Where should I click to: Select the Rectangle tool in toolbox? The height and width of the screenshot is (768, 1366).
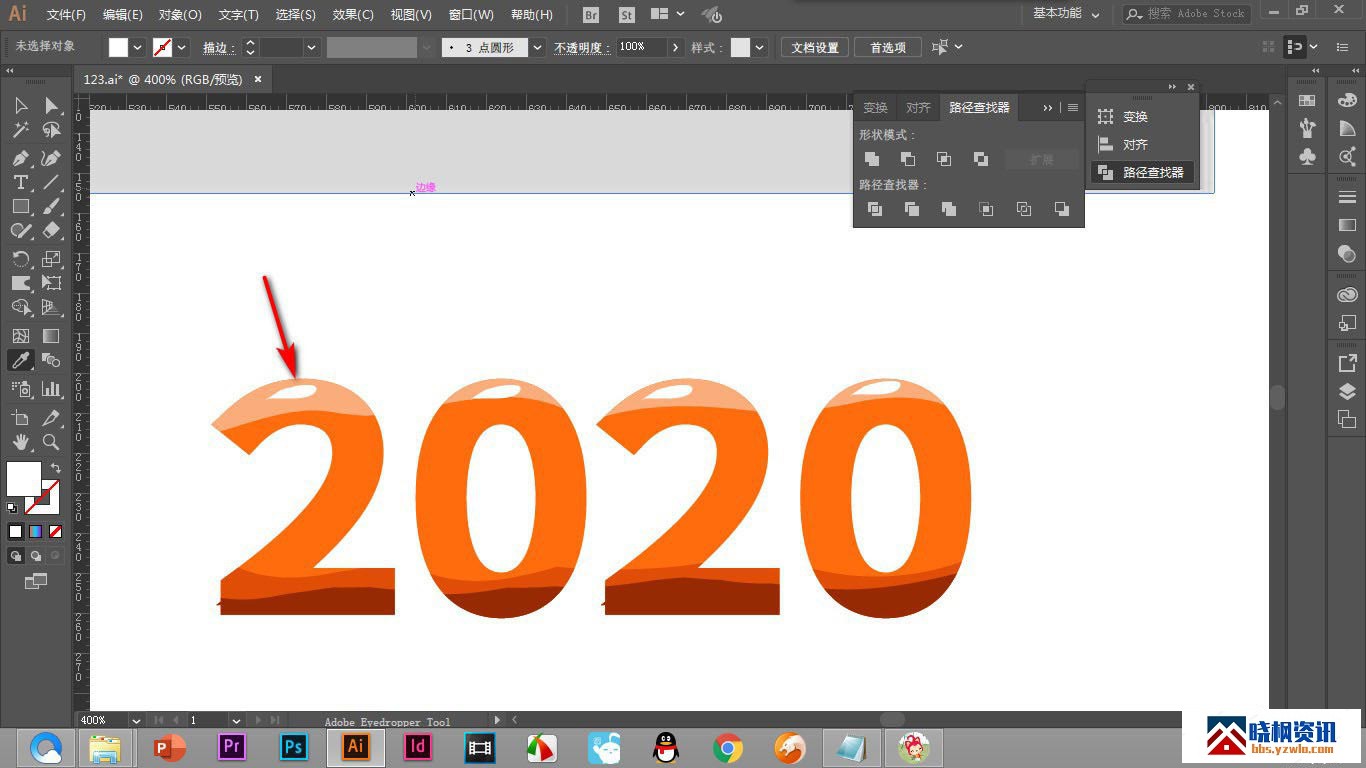pos(20,207)
